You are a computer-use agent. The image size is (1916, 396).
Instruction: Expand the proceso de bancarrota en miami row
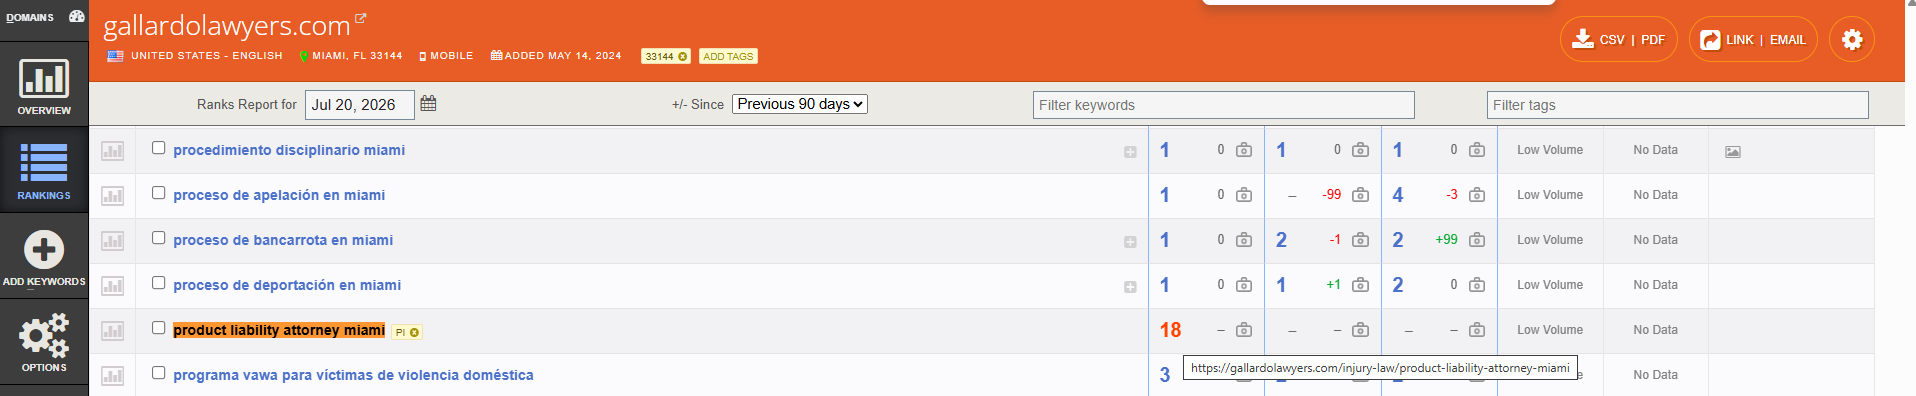tap(1130, 242)
